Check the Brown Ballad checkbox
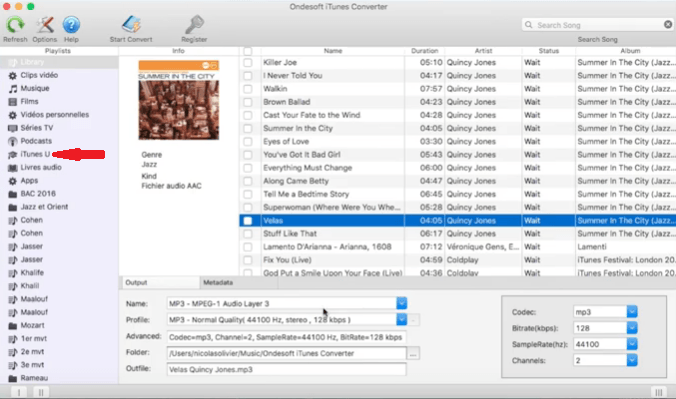 (248, 102)
